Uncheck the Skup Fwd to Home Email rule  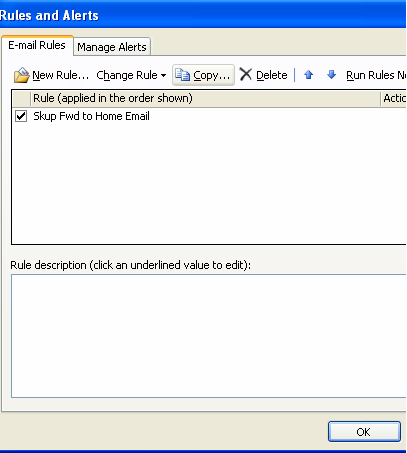pyautogui.click(x=21, y=116)
